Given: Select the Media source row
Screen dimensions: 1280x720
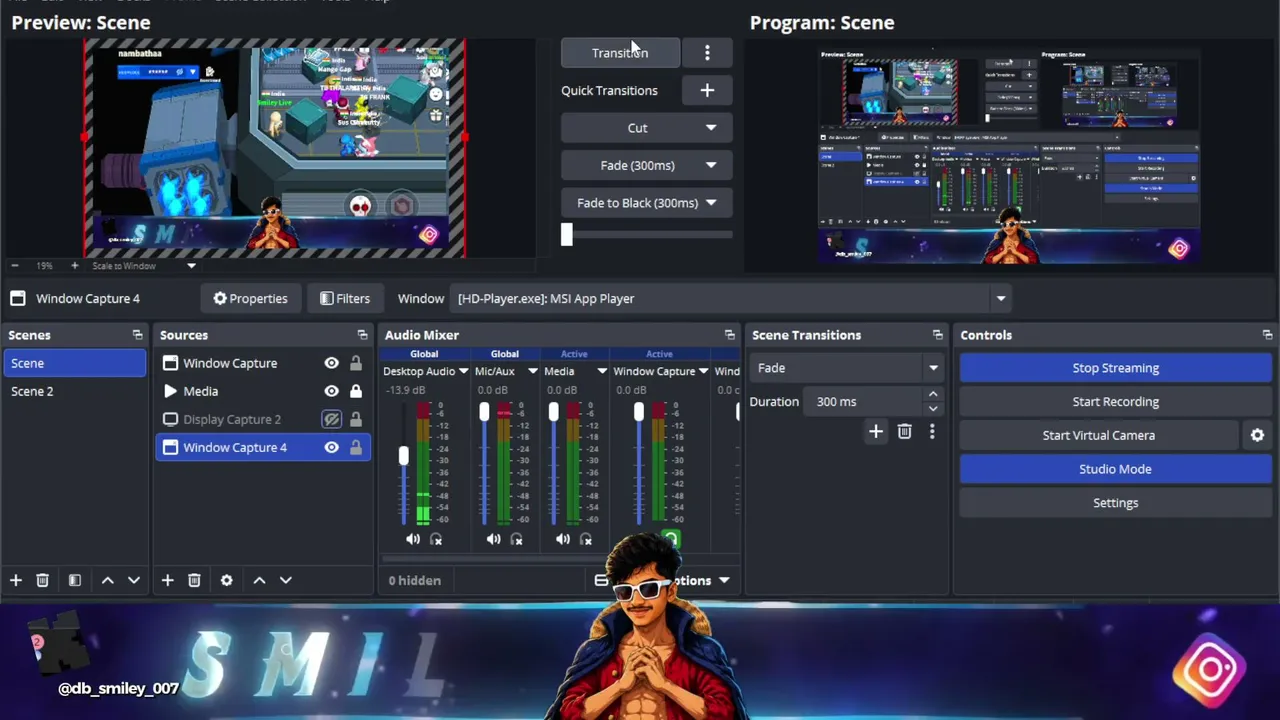Looking at the screenshot, I should [x=263, y=391].
